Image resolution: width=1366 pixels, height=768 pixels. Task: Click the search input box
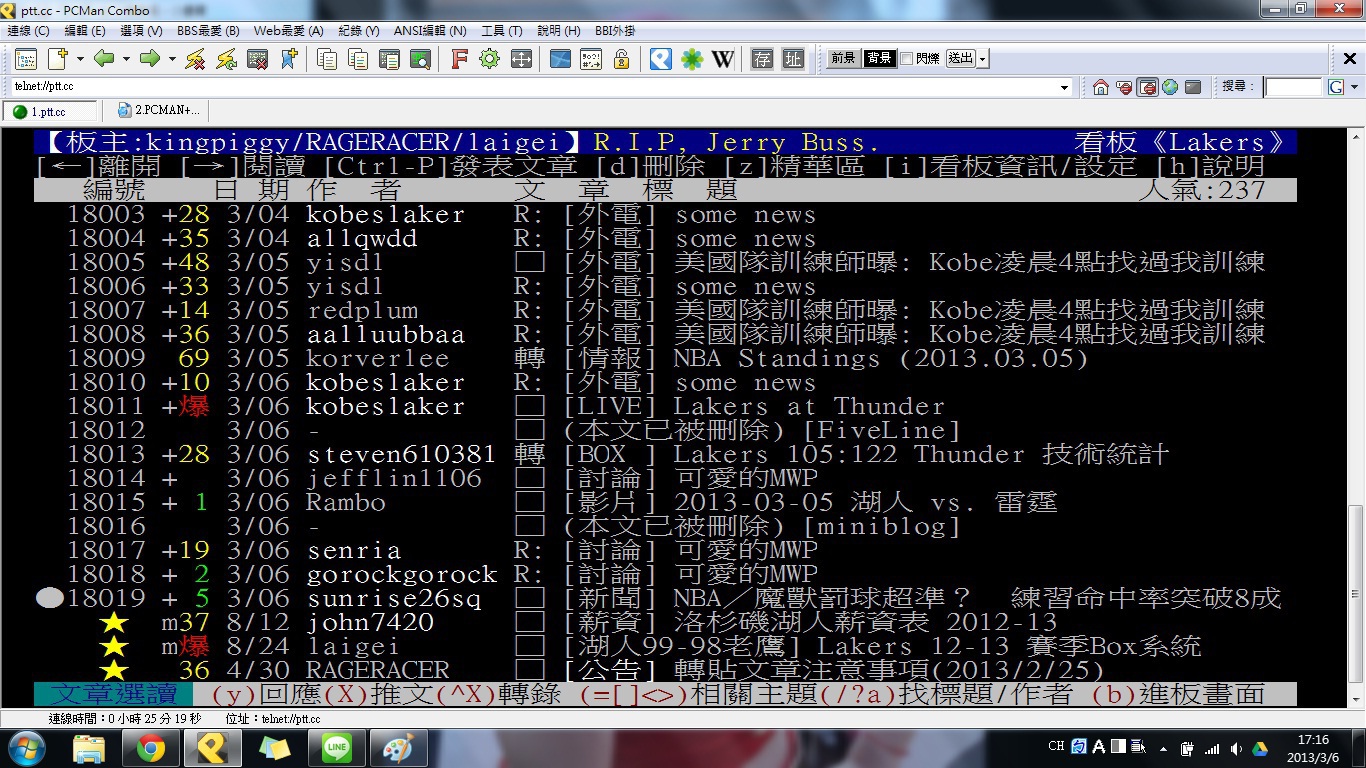[x=1293, y=87]
